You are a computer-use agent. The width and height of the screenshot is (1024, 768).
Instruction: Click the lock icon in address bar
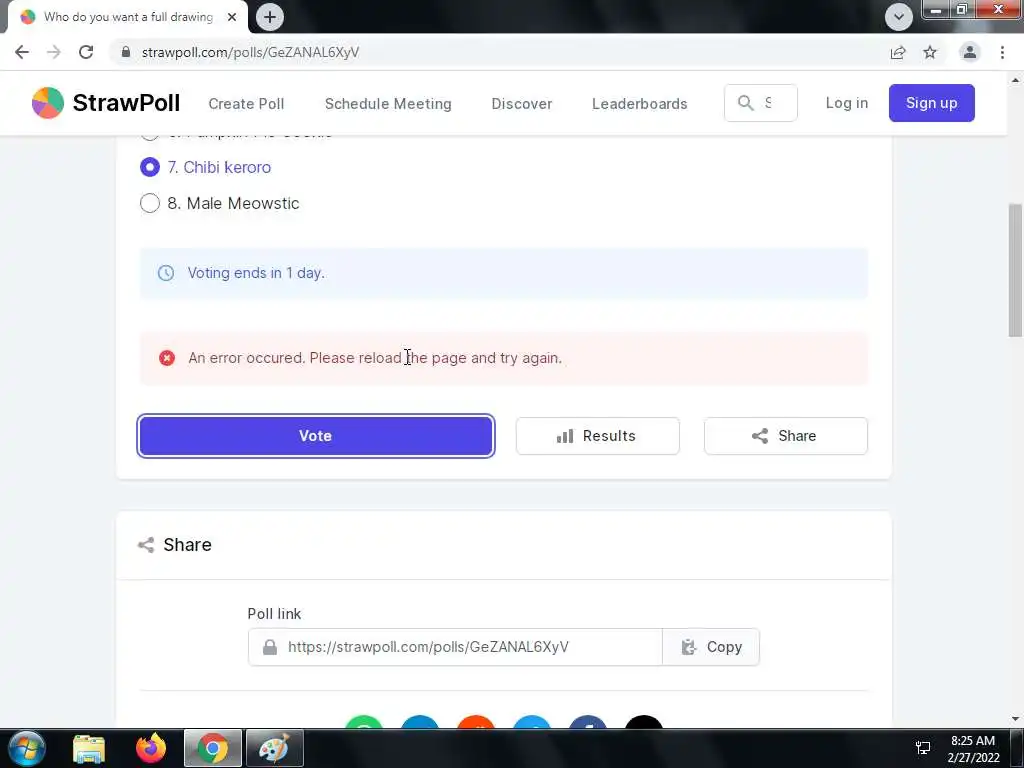pos(127,52)
